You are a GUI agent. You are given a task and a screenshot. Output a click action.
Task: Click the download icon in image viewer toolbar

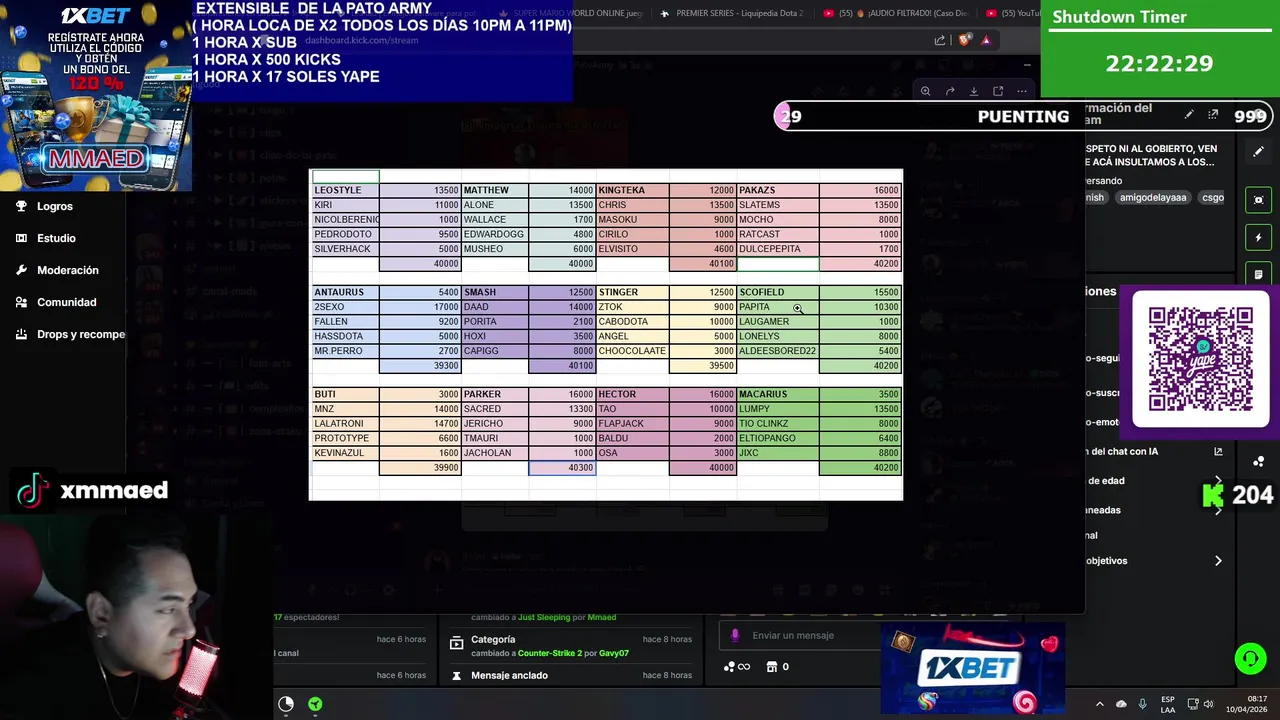(x=974, y=91)
